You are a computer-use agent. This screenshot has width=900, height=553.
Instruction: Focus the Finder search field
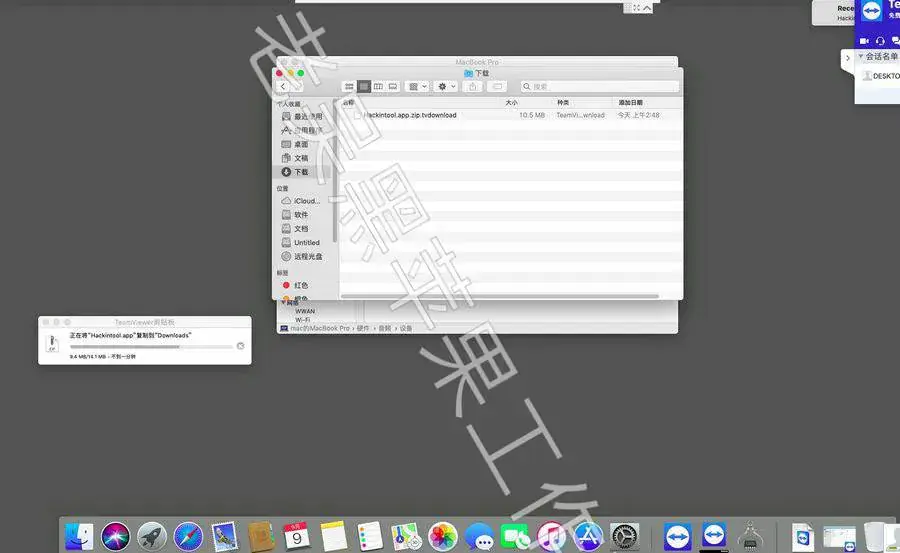point(600,86)
